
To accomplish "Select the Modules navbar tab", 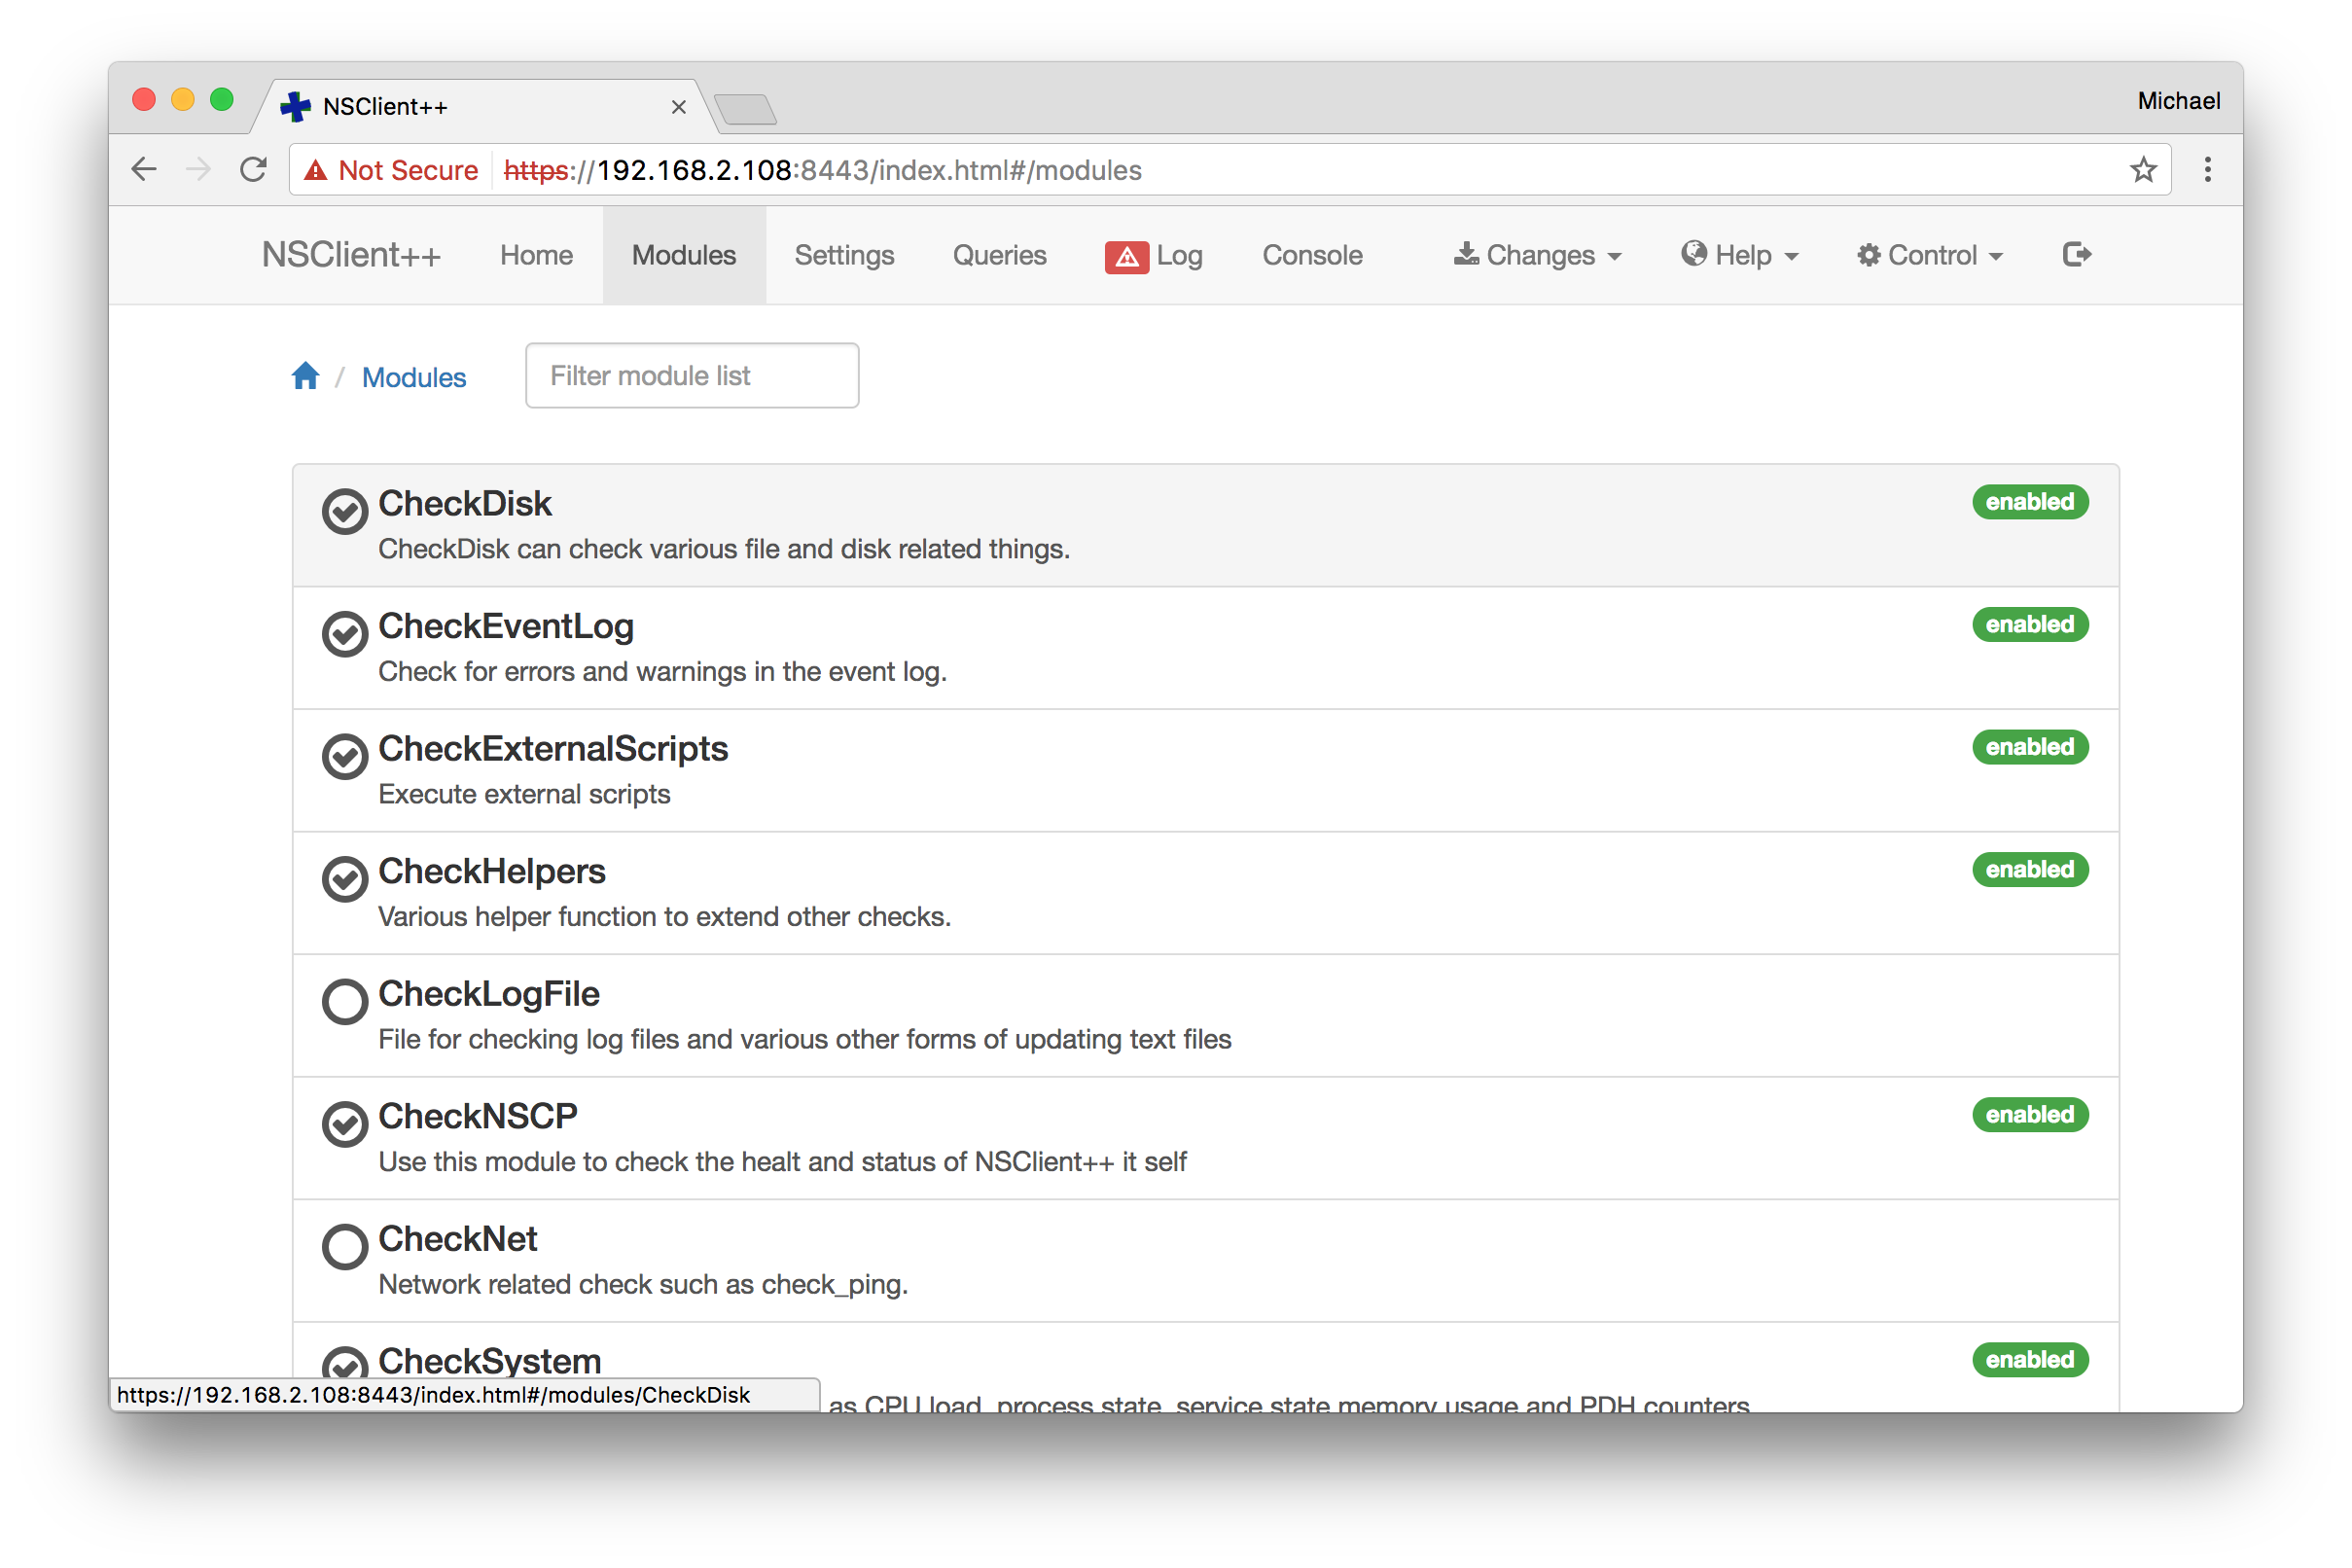I will 684,256.
